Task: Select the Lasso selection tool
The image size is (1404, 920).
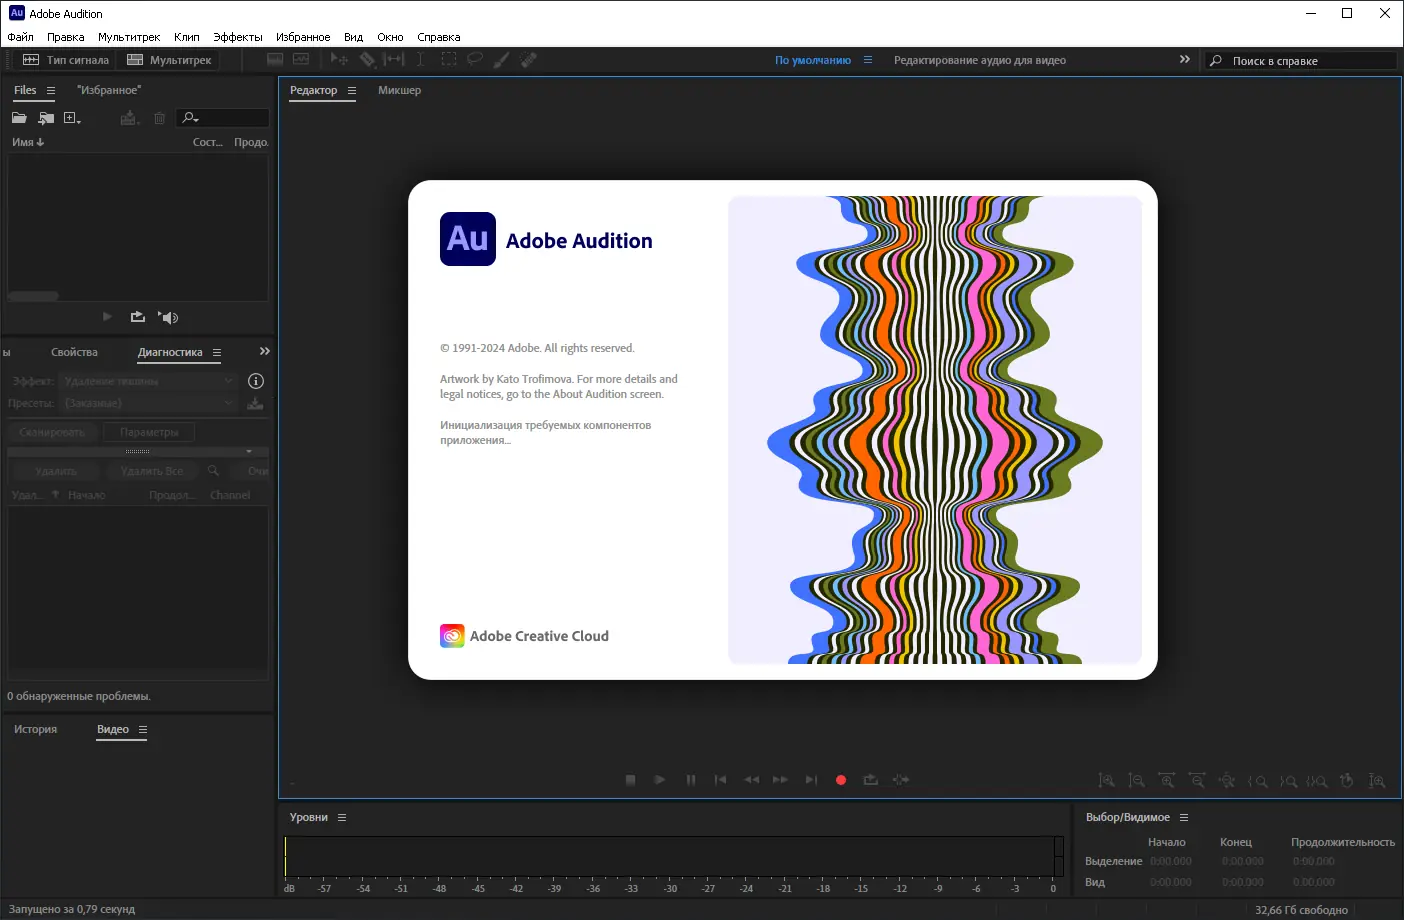Action: pos(475,60)
